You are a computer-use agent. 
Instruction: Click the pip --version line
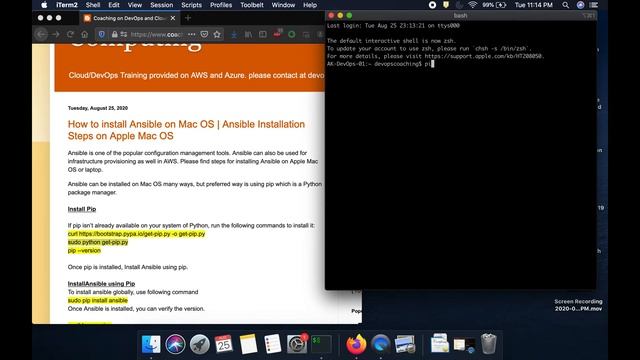click(x=84, y=251)
